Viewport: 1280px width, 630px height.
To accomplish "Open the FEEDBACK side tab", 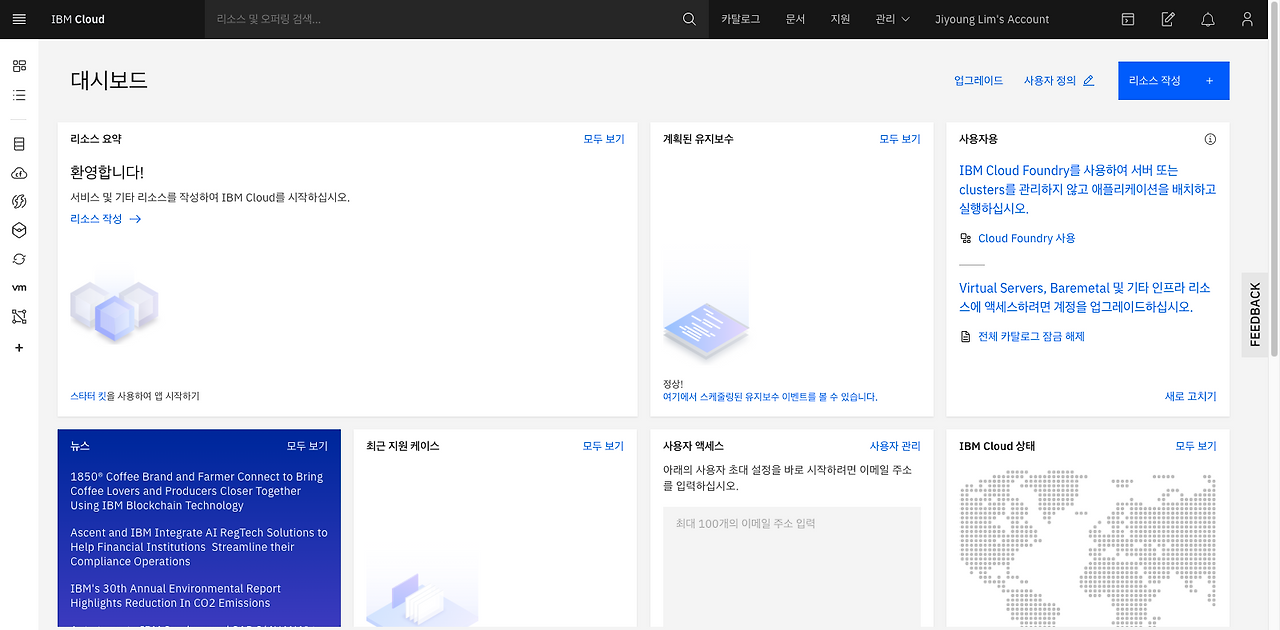I will (1256, 314).
